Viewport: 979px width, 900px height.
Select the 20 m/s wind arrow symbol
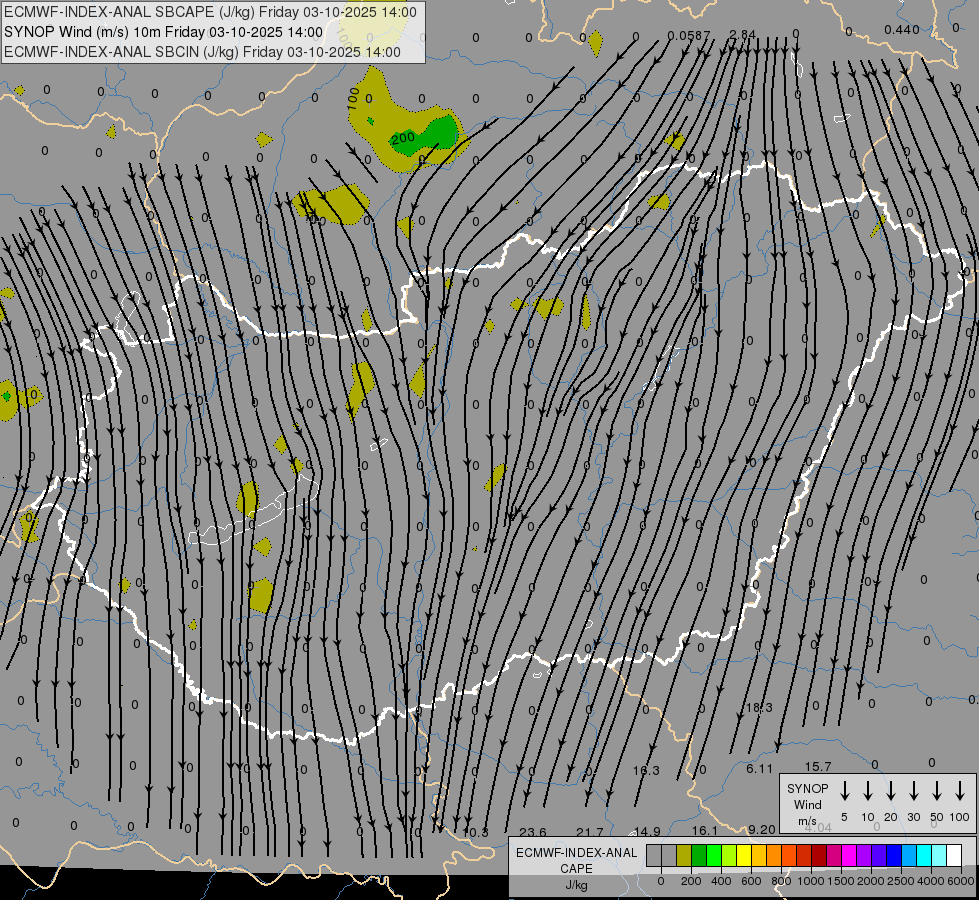891,791
